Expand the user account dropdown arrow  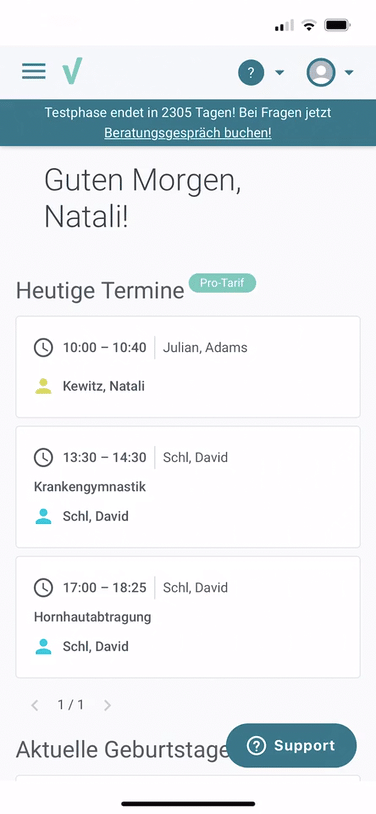[x=349, y=72]
